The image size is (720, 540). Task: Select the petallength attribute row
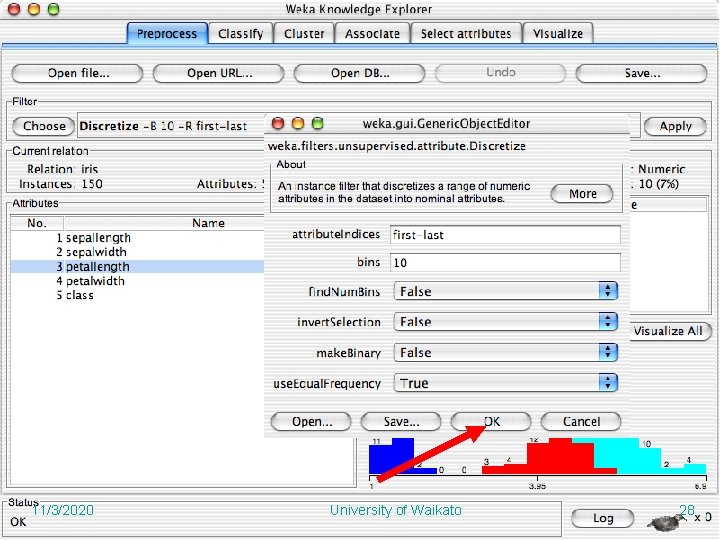tap(137, 266)
